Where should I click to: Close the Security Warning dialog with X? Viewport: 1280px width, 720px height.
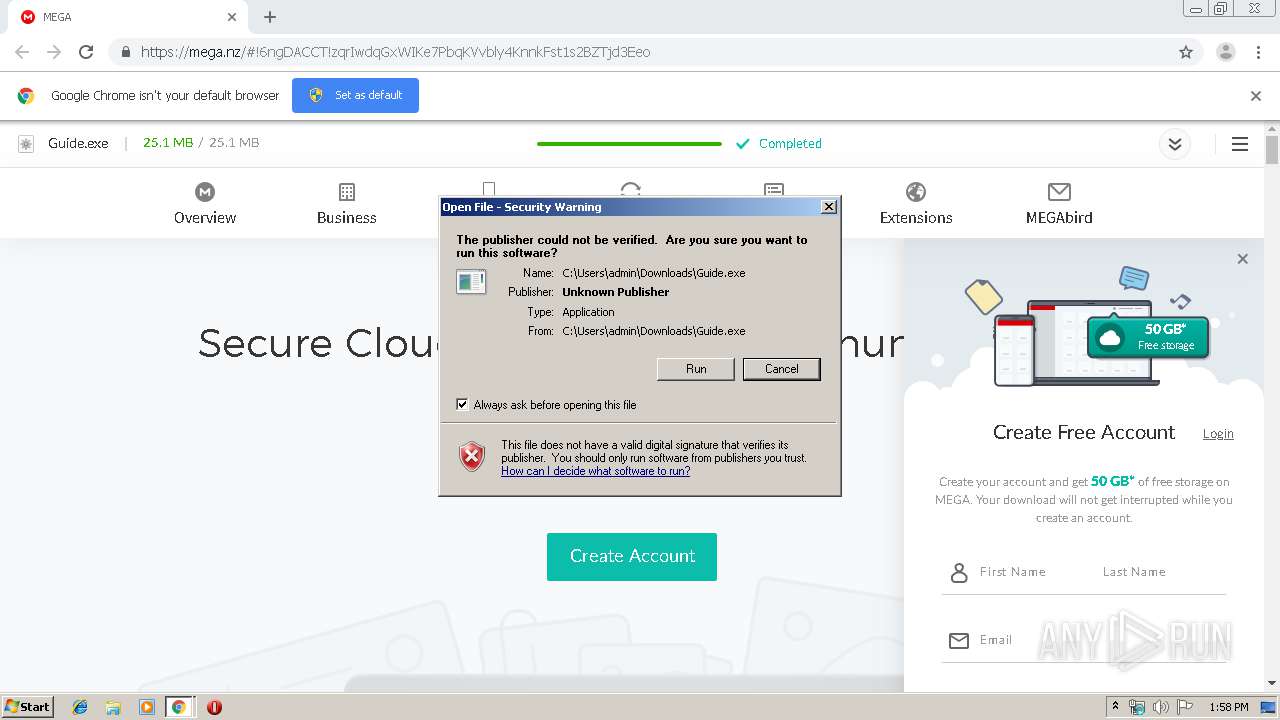828,207
